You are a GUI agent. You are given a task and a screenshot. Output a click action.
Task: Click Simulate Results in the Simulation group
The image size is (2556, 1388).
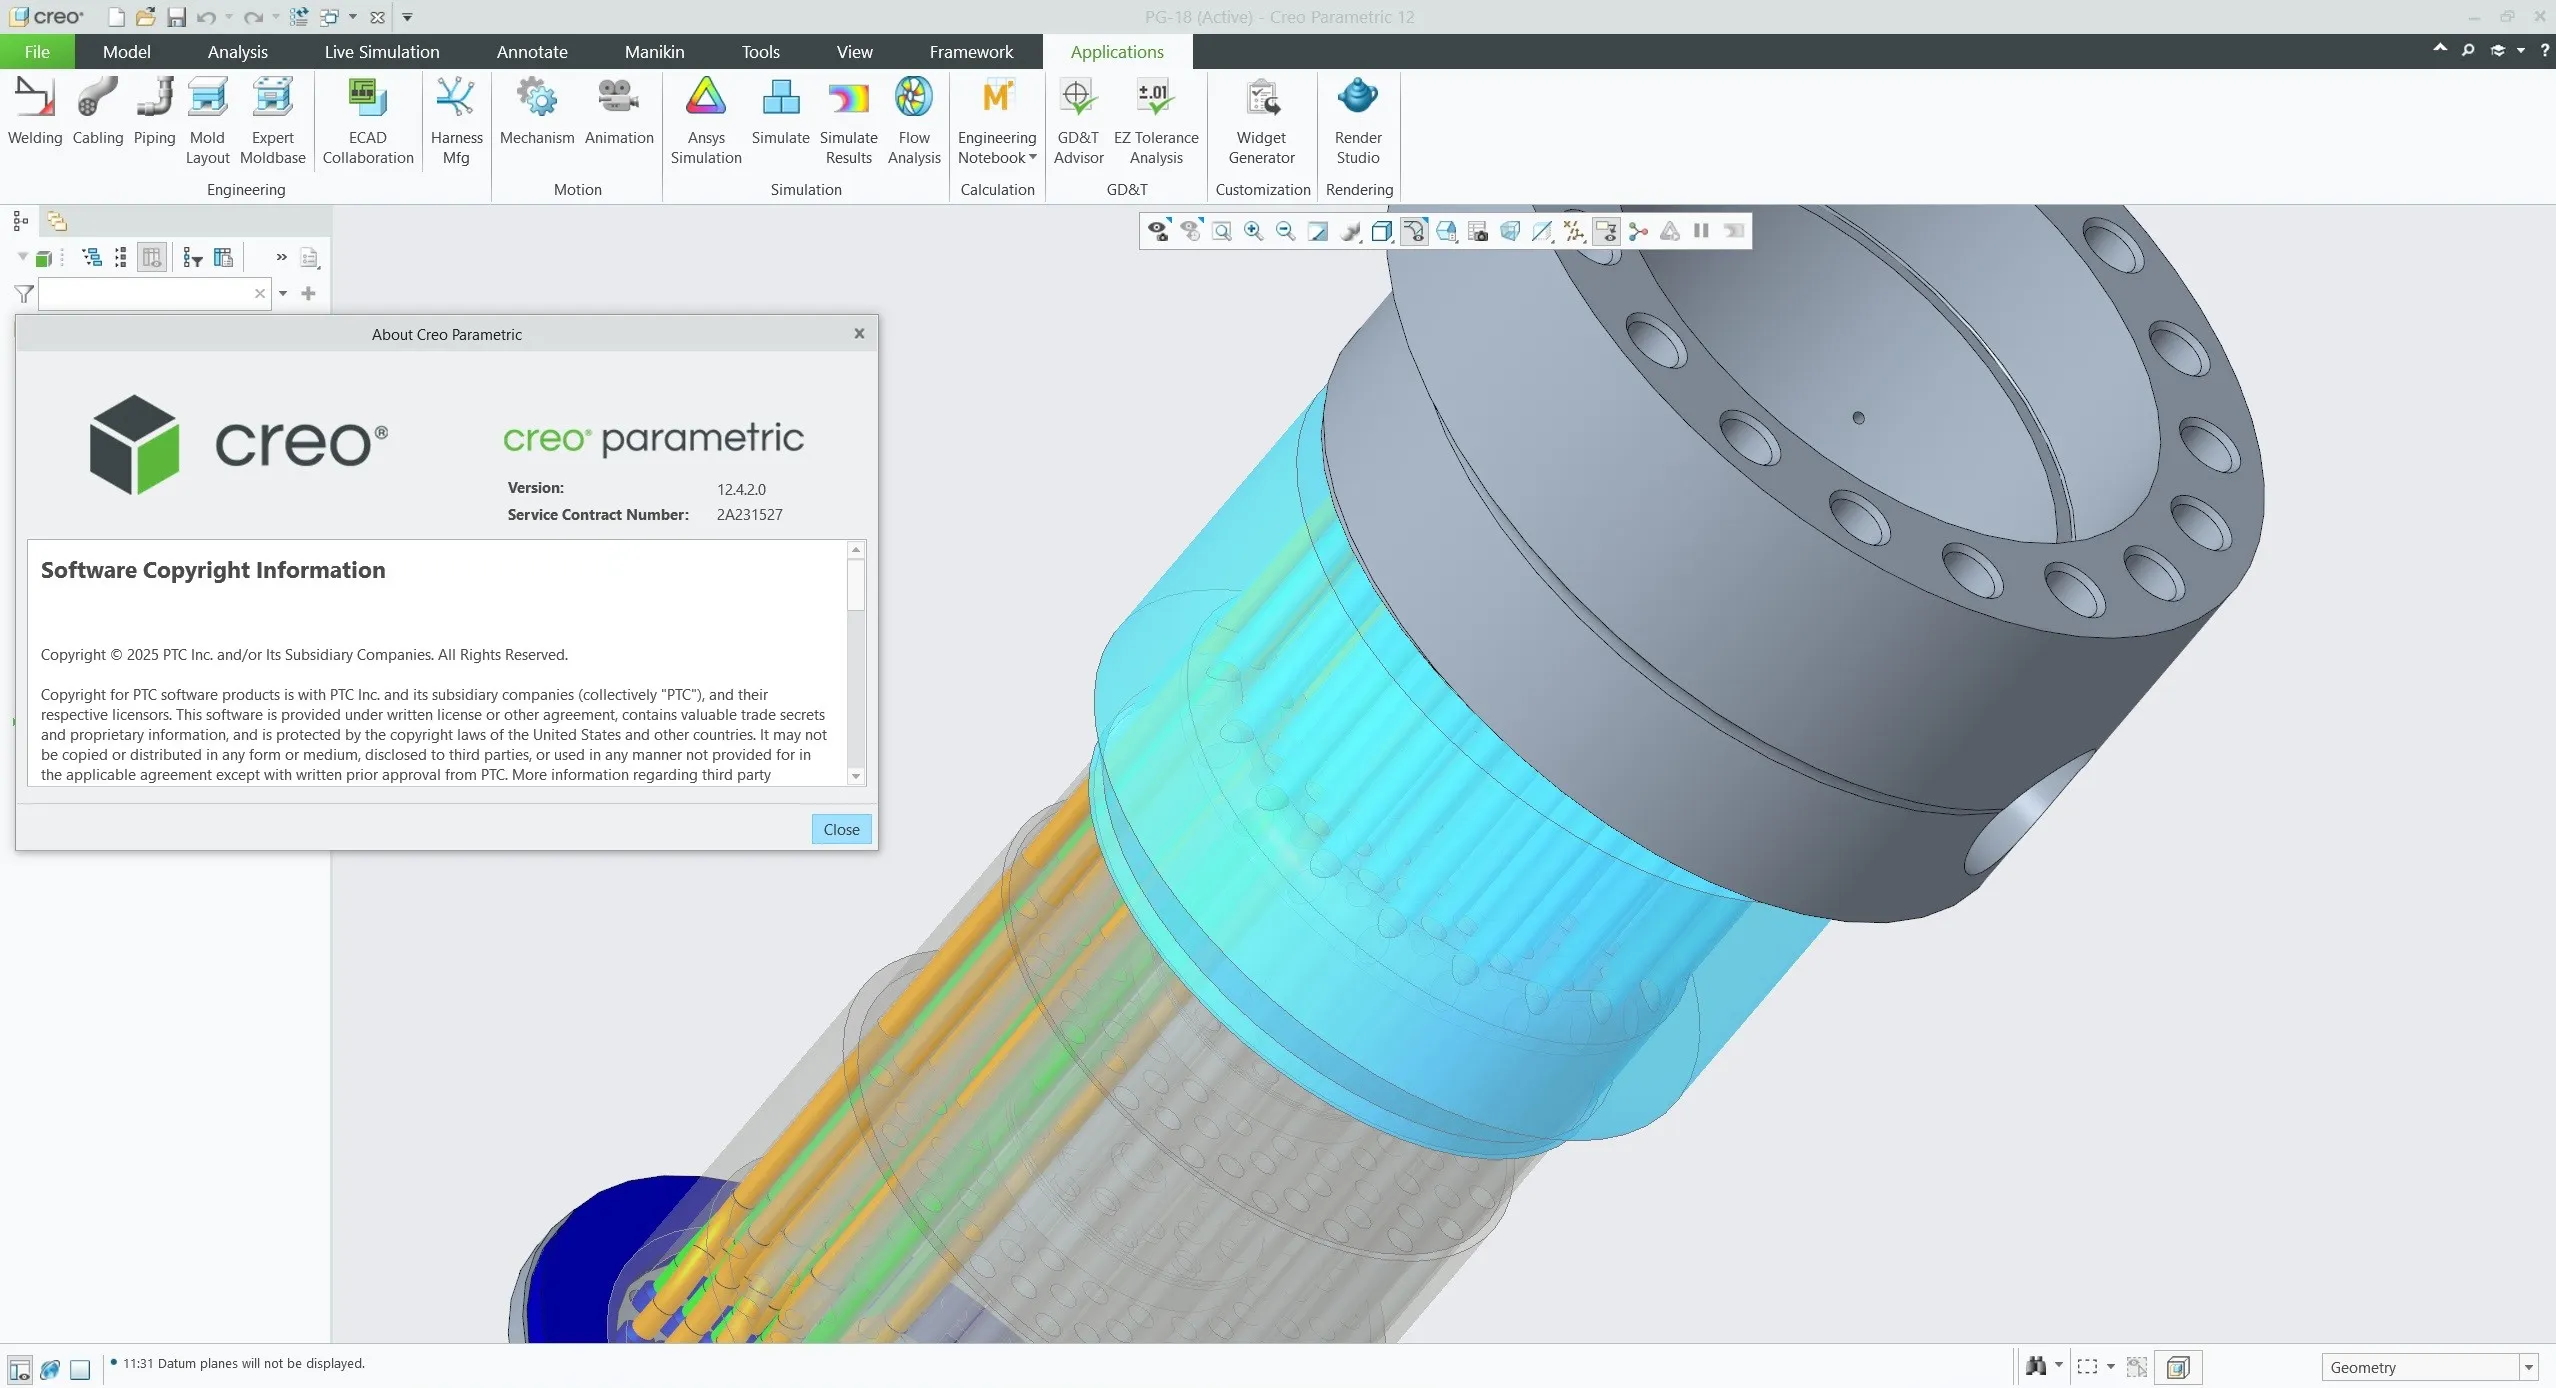(x=848, y=120)
